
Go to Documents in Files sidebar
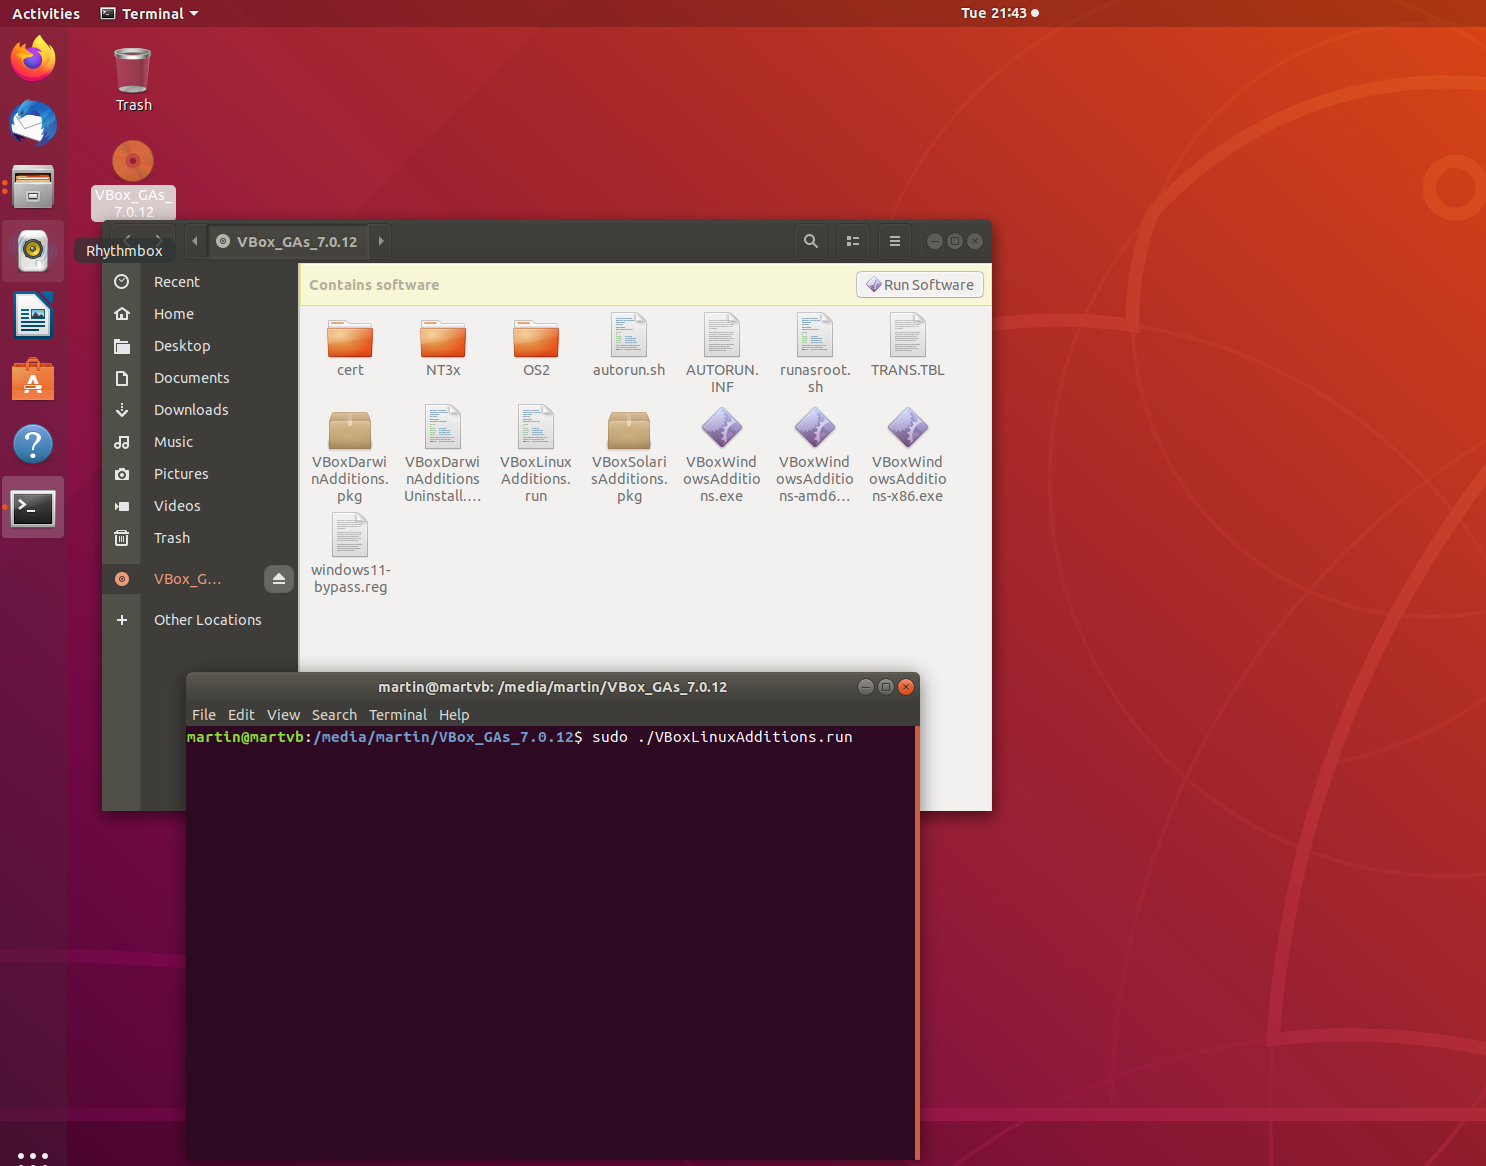click(x=200, y=378)
